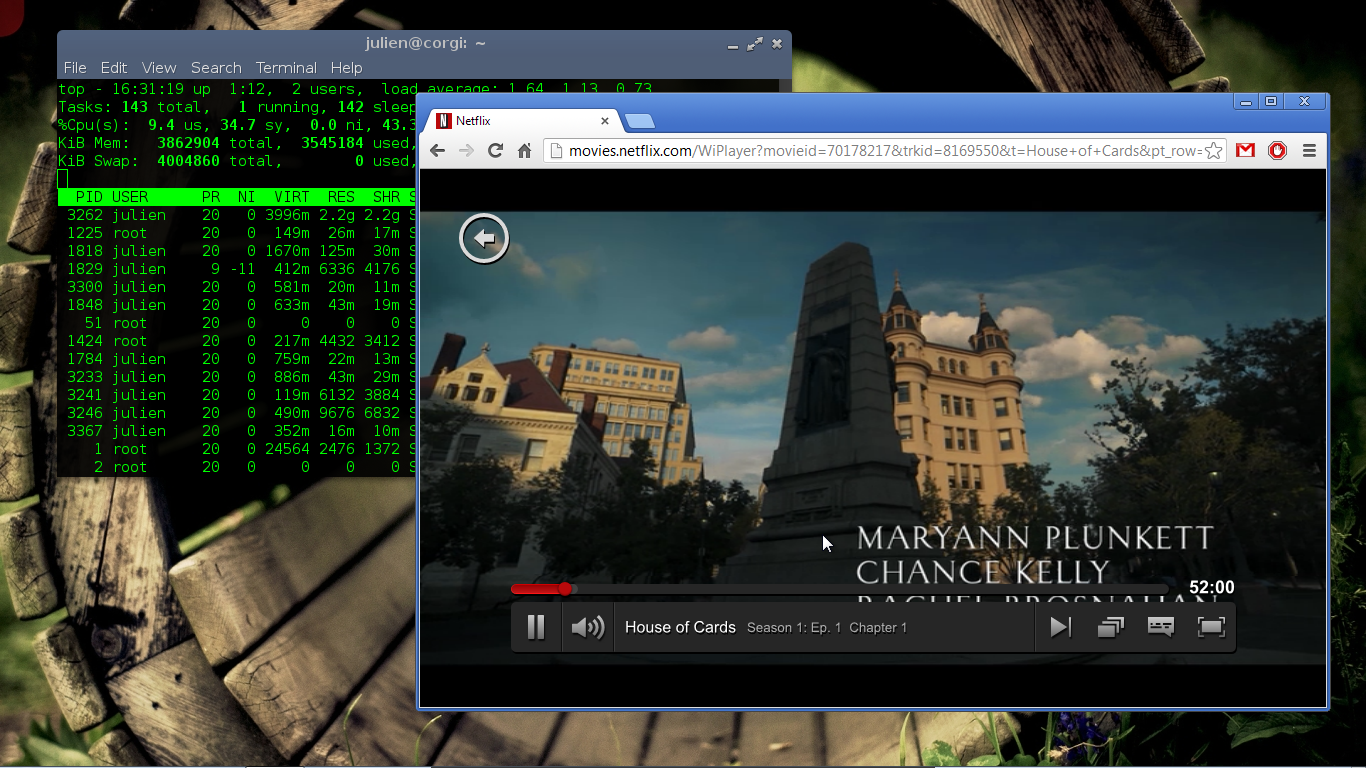Viewport: 1366px width, 768px height.
Task: Skip to next episode in Netflix player
Action: (x=1060, y=627)
